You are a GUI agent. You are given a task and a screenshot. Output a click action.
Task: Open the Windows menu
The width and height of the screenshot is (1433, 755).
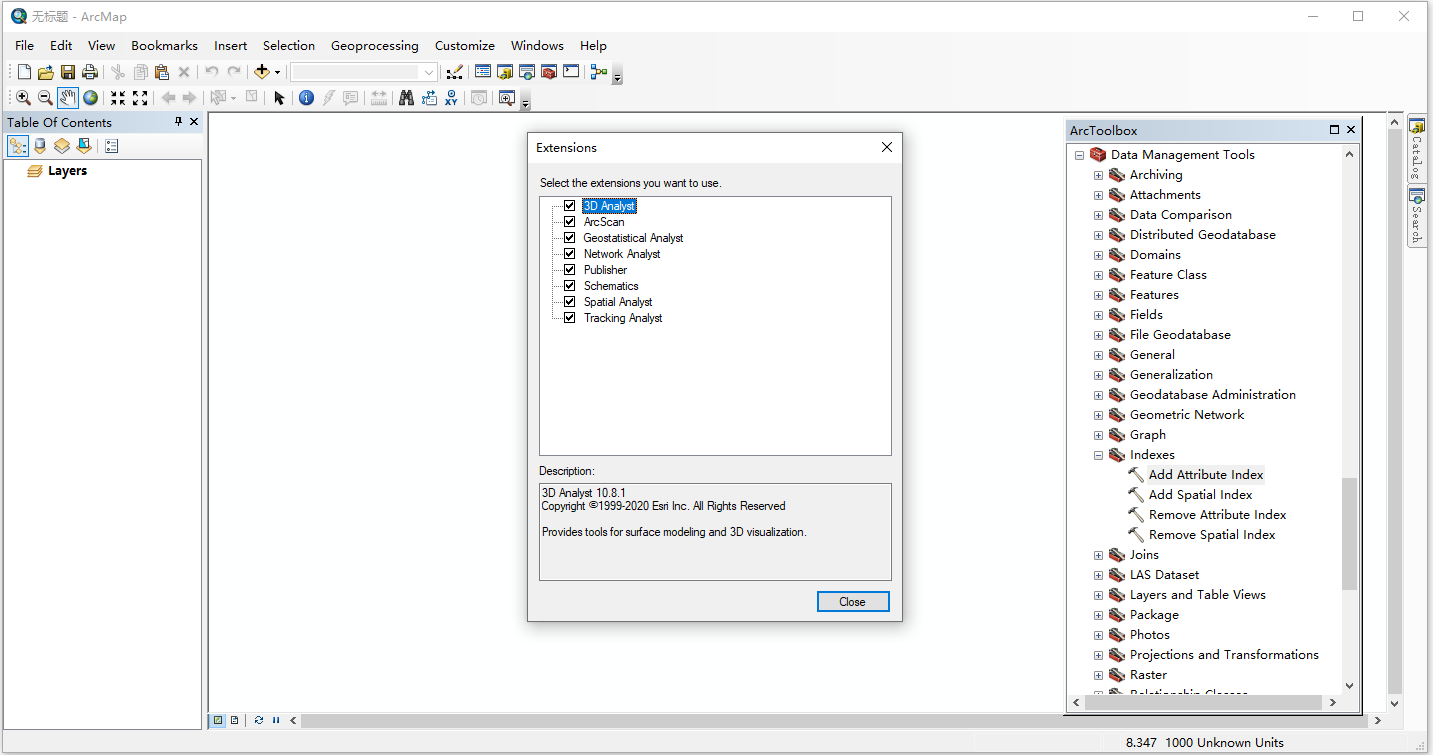pyautogui.click(x=537, y=46)
